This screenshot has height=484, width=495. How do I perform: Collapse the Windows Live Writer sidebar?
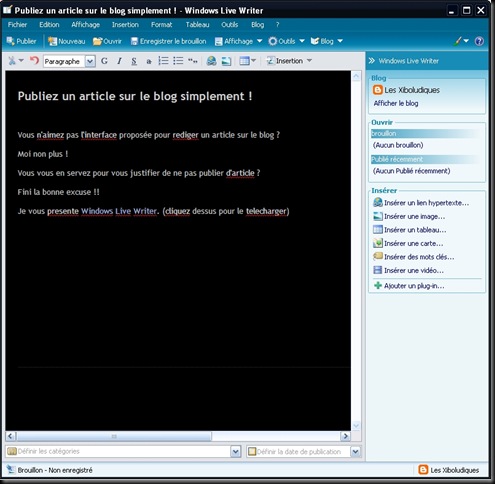372,61
